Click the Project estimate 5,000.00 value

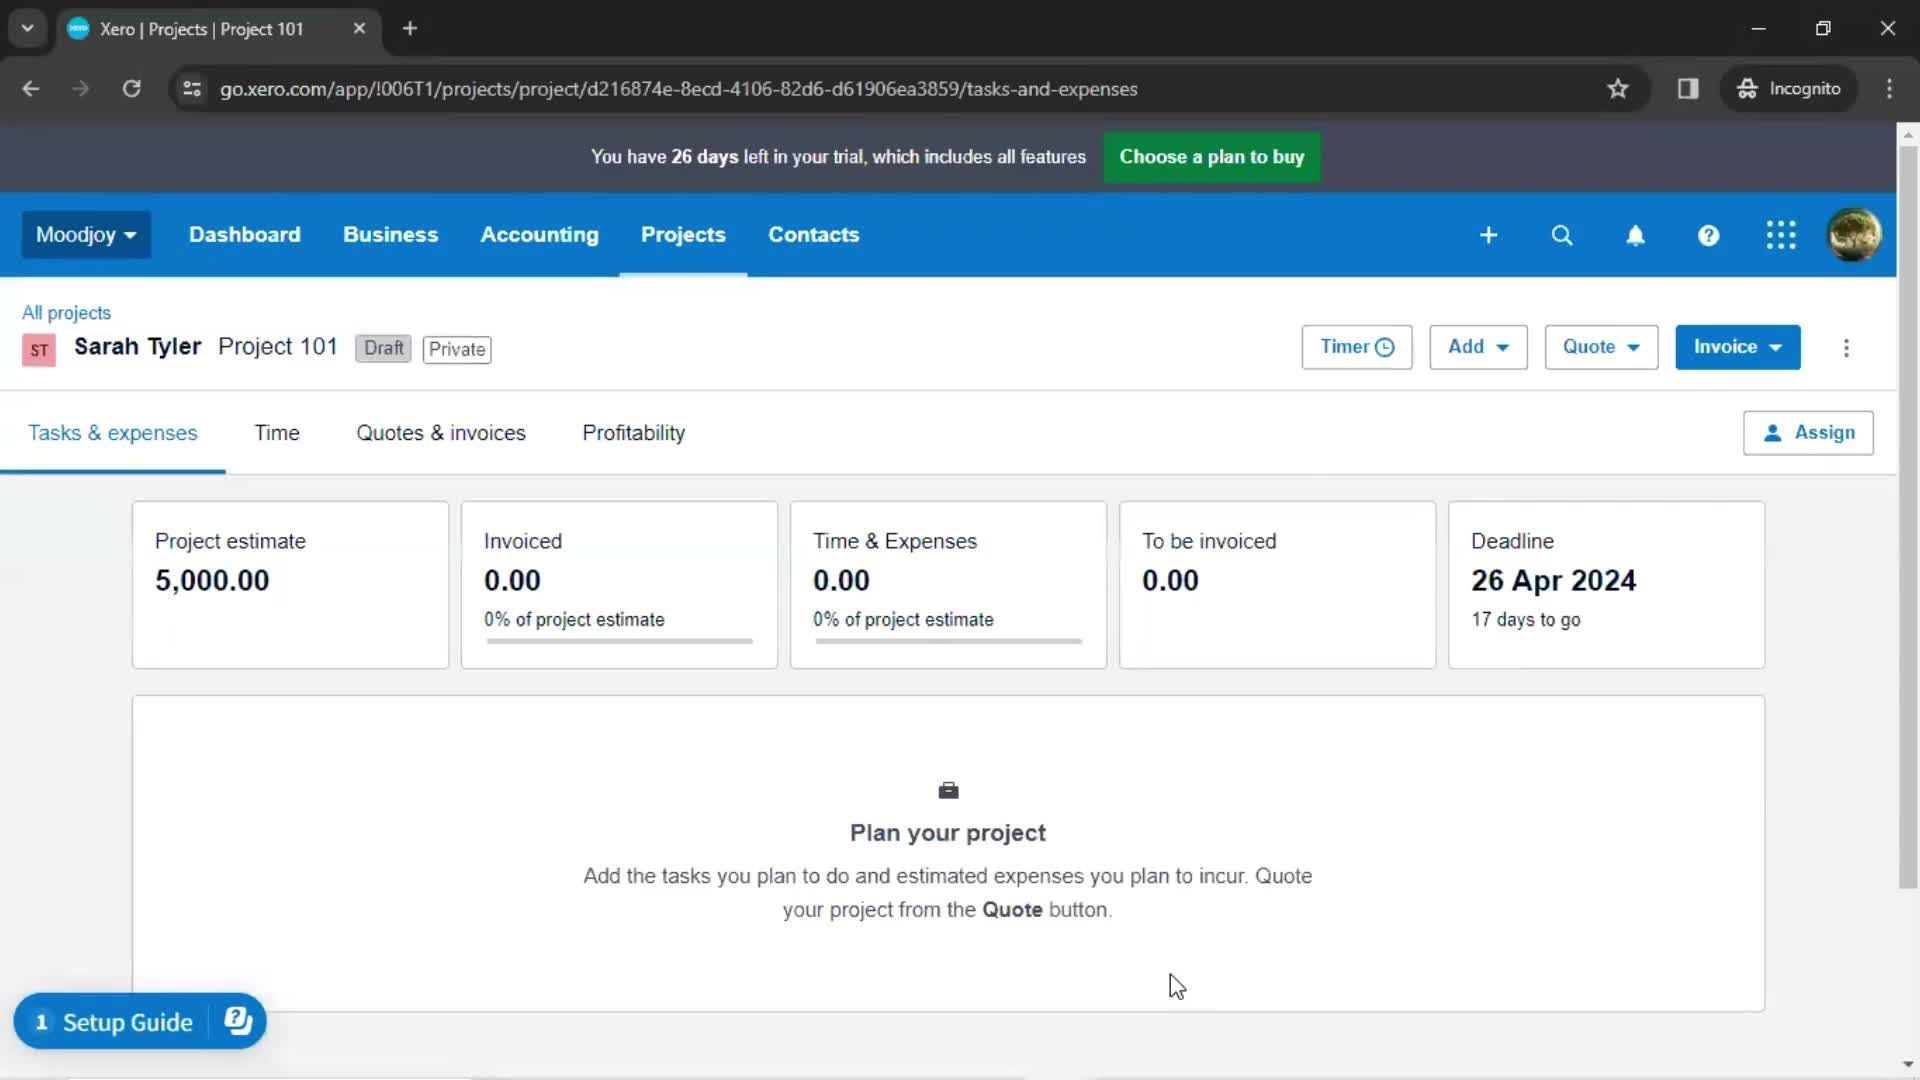point(212,581)
